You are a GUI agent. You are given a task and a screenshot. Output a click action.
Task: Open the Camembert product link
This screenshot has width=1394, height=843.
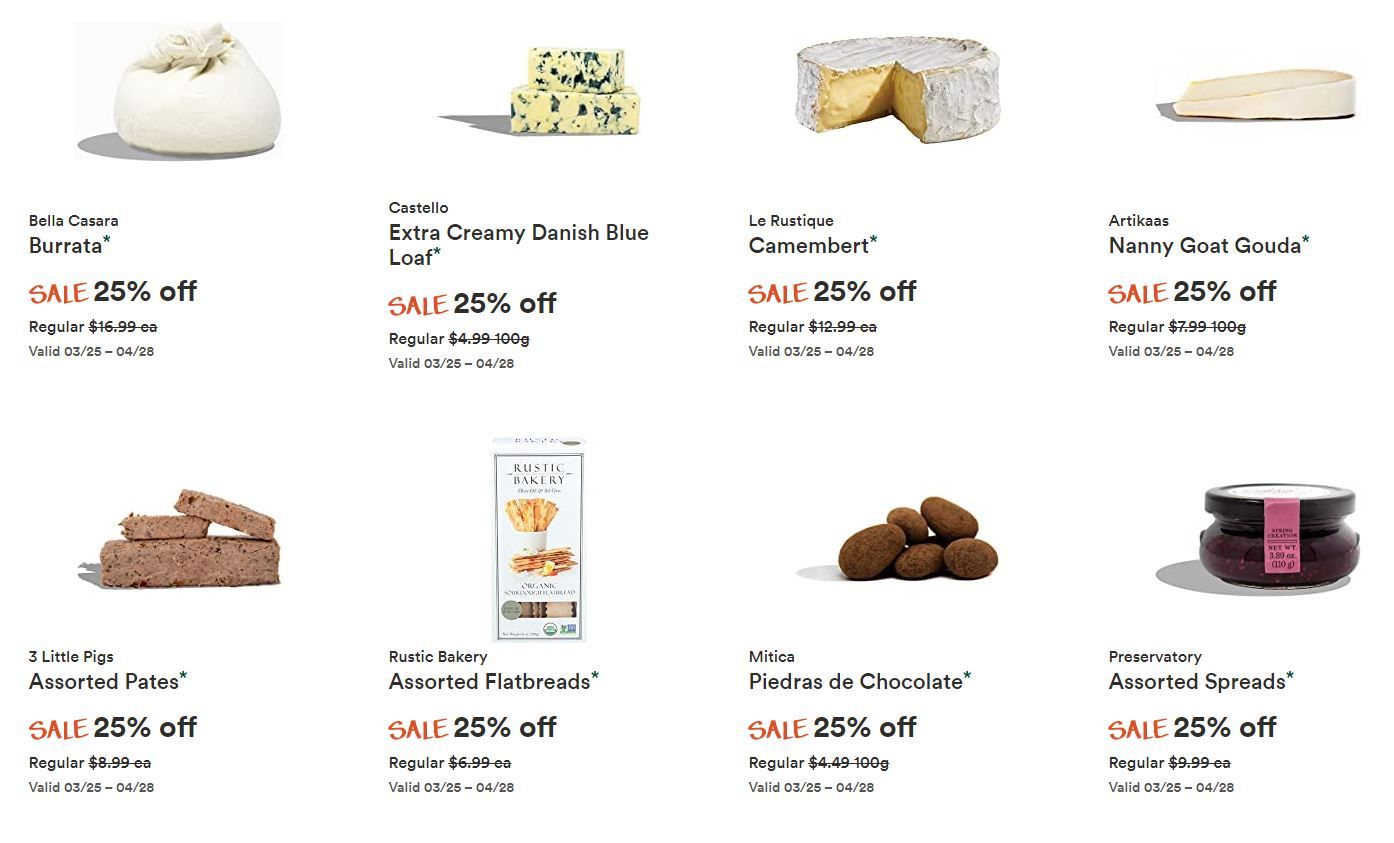[813, 245]
